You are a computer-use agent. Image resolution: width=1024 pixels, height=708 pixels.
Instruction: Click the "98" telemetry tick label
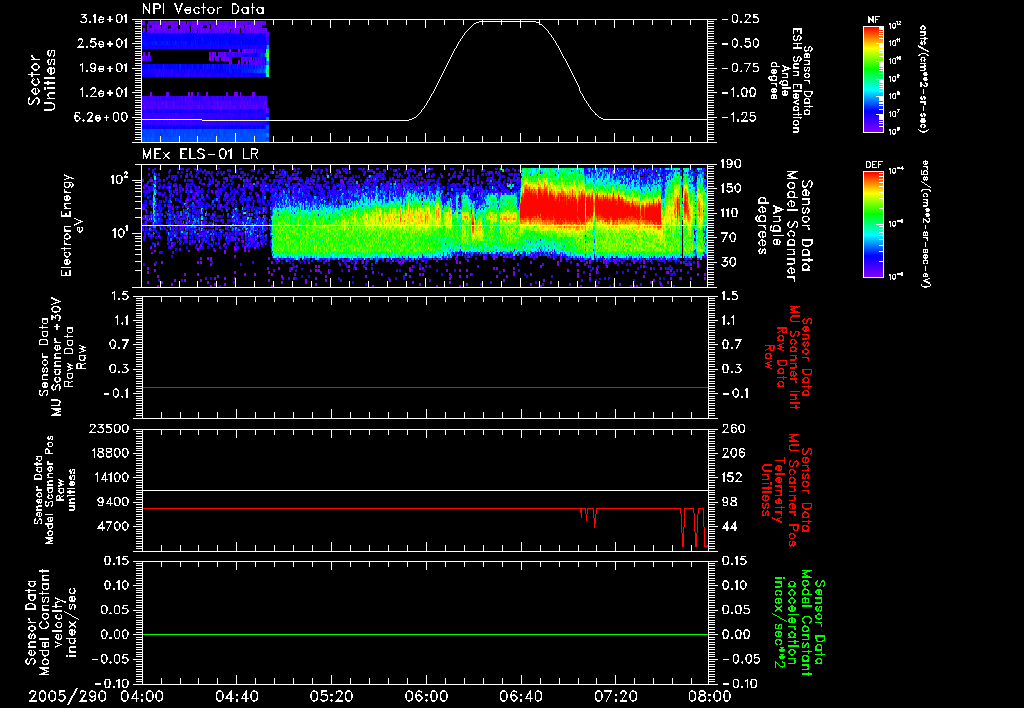click(x=728, y=502)
